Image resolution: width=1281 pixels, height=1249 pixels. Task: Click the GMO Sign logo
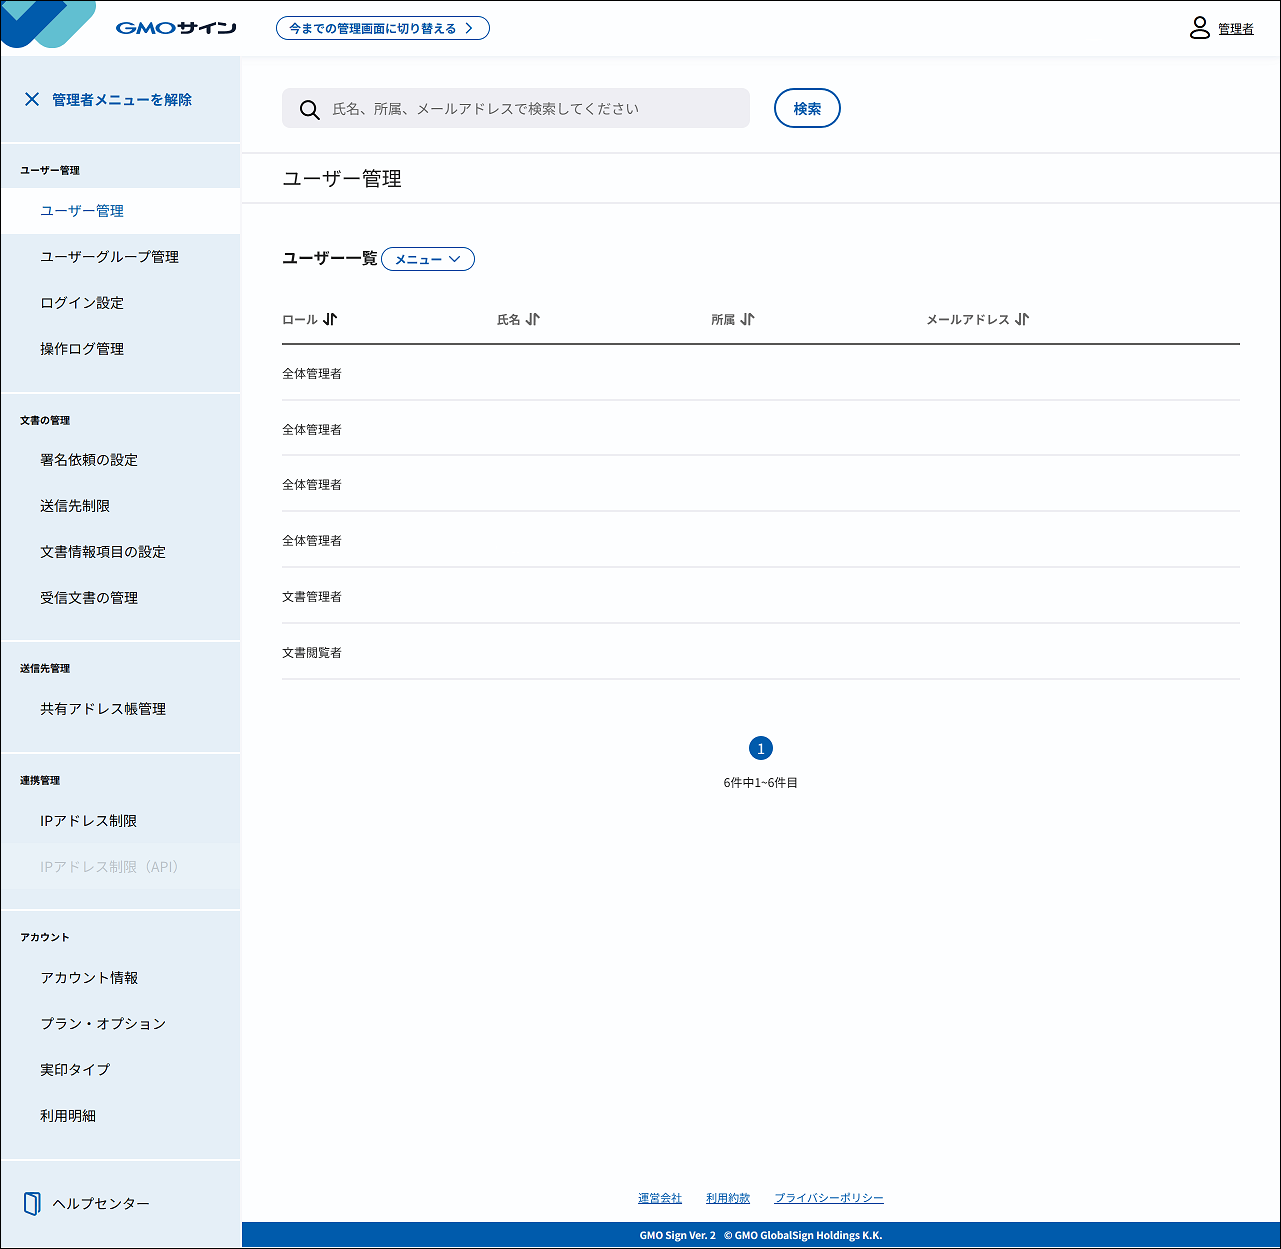[x=175, y=28]
